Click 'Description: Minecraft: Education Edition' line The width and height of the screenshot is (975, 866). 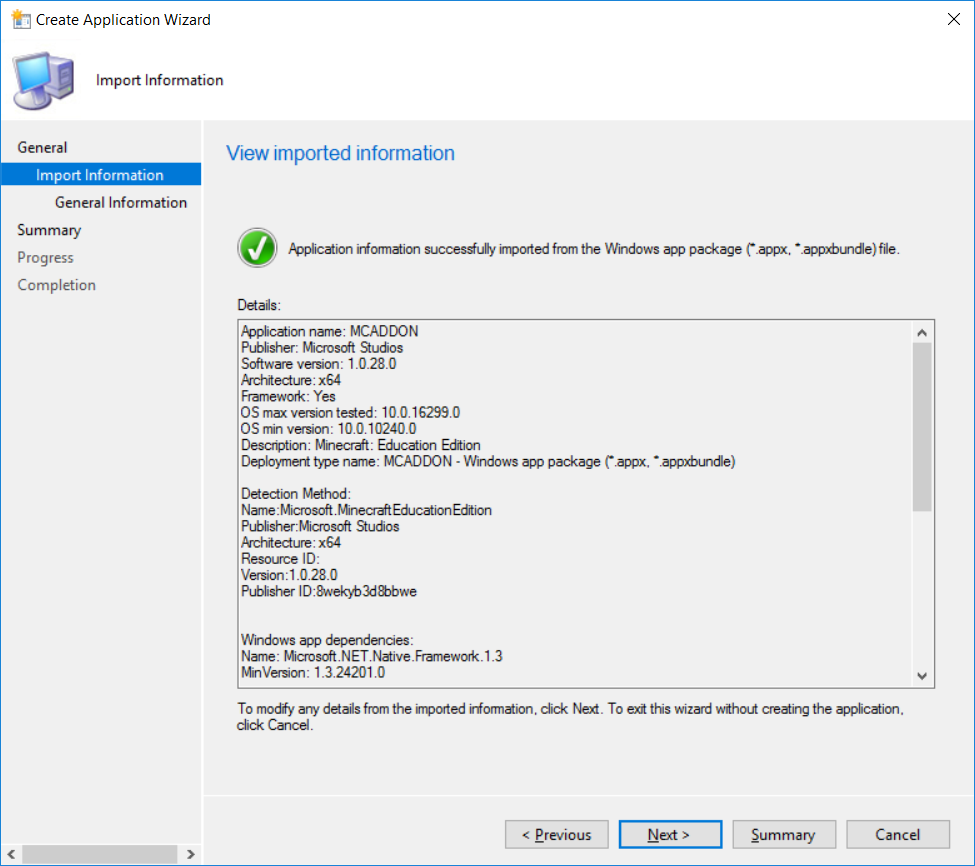click(361, 445)
